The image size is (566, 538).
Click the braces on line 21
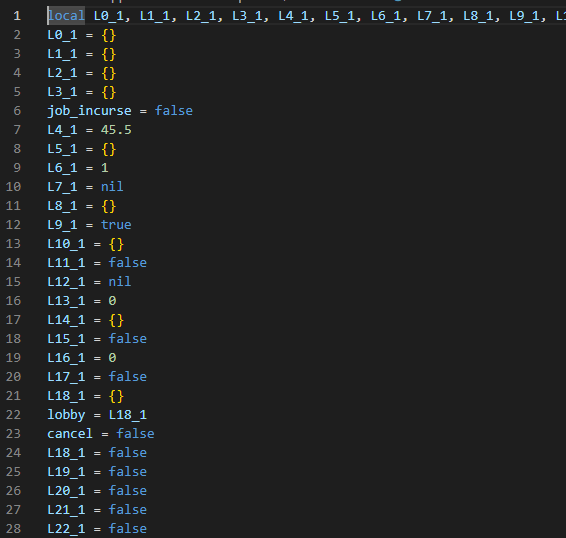116,396
